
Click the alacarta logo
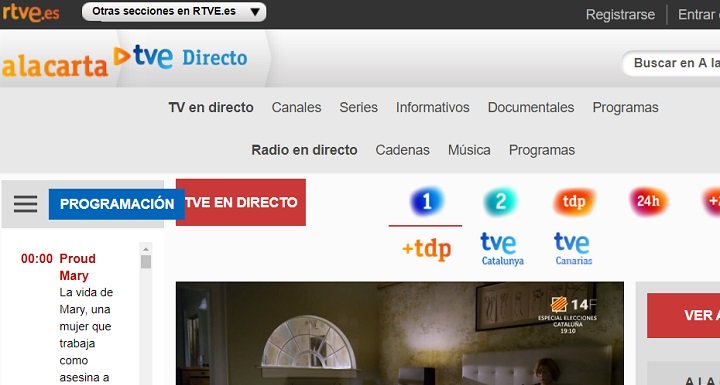(x=55, y=67)
